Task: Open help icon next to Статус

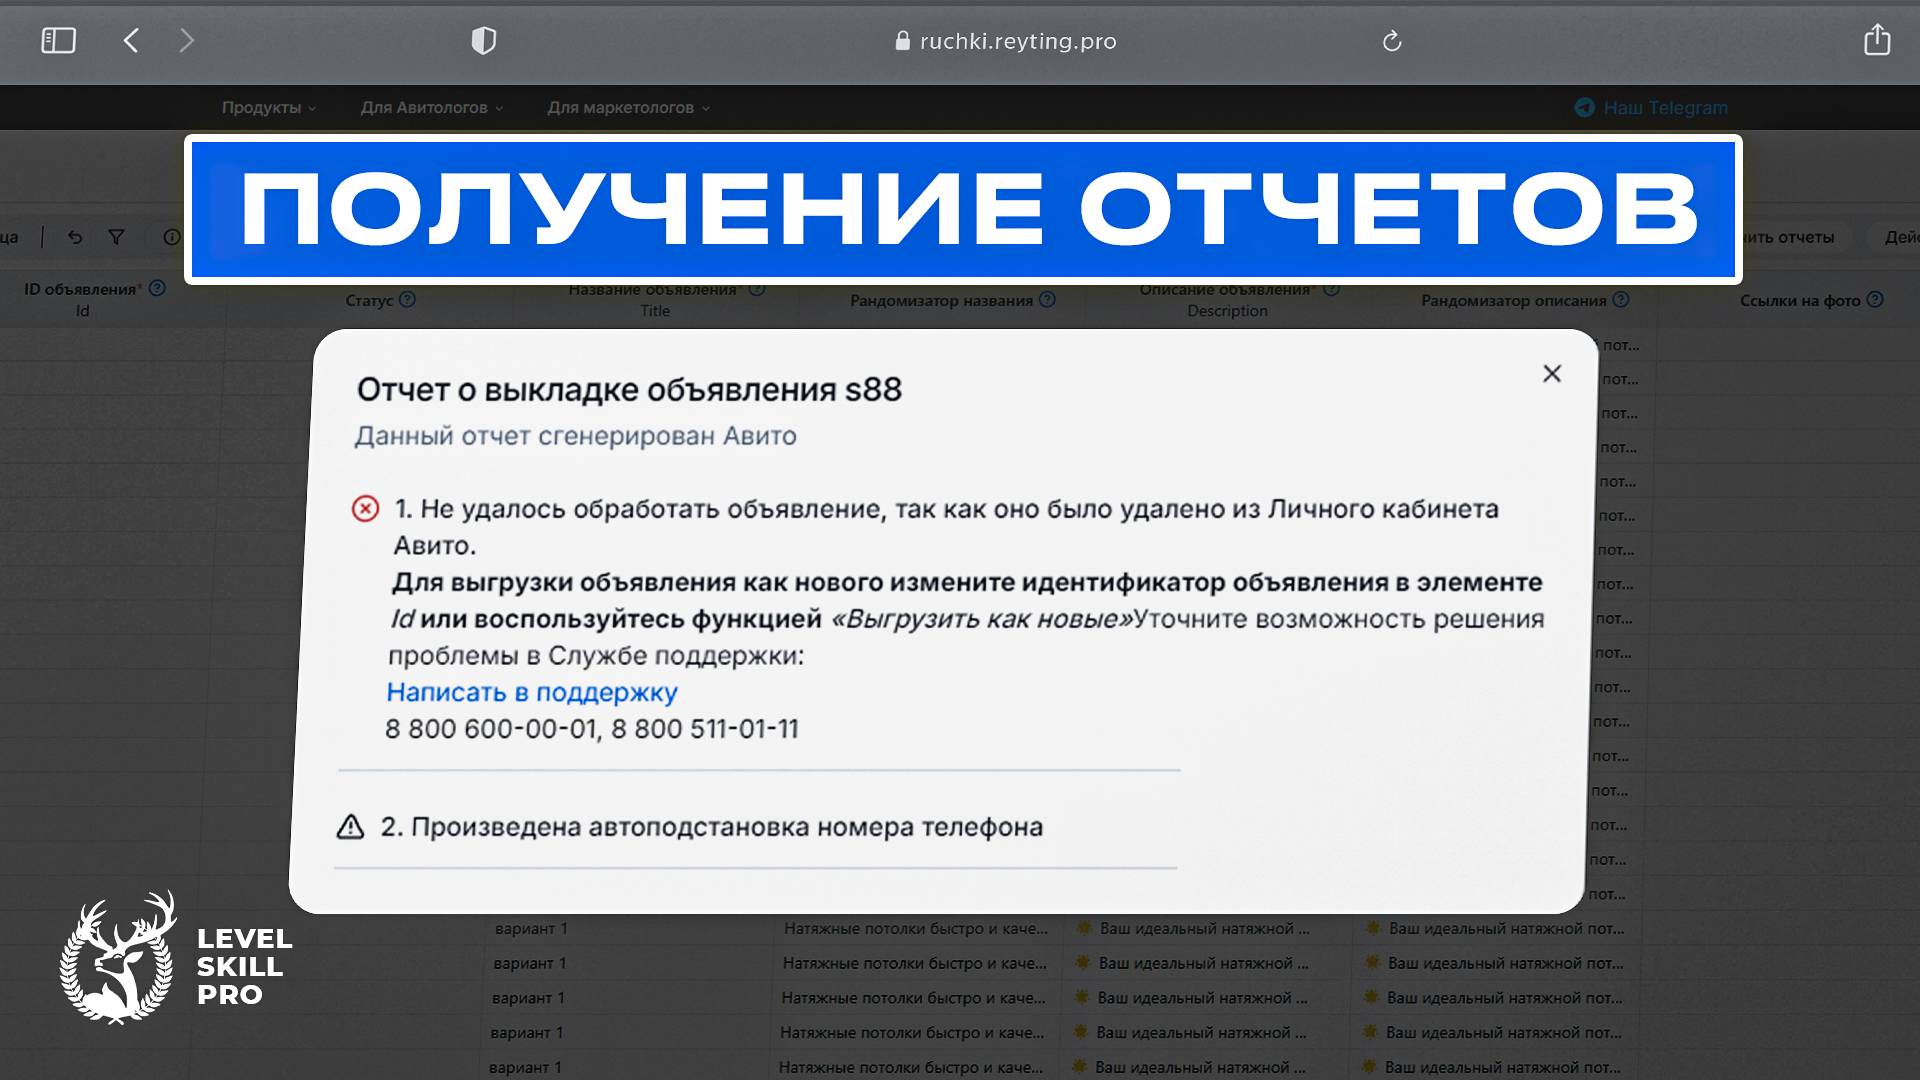Action: tap(407, 299)
